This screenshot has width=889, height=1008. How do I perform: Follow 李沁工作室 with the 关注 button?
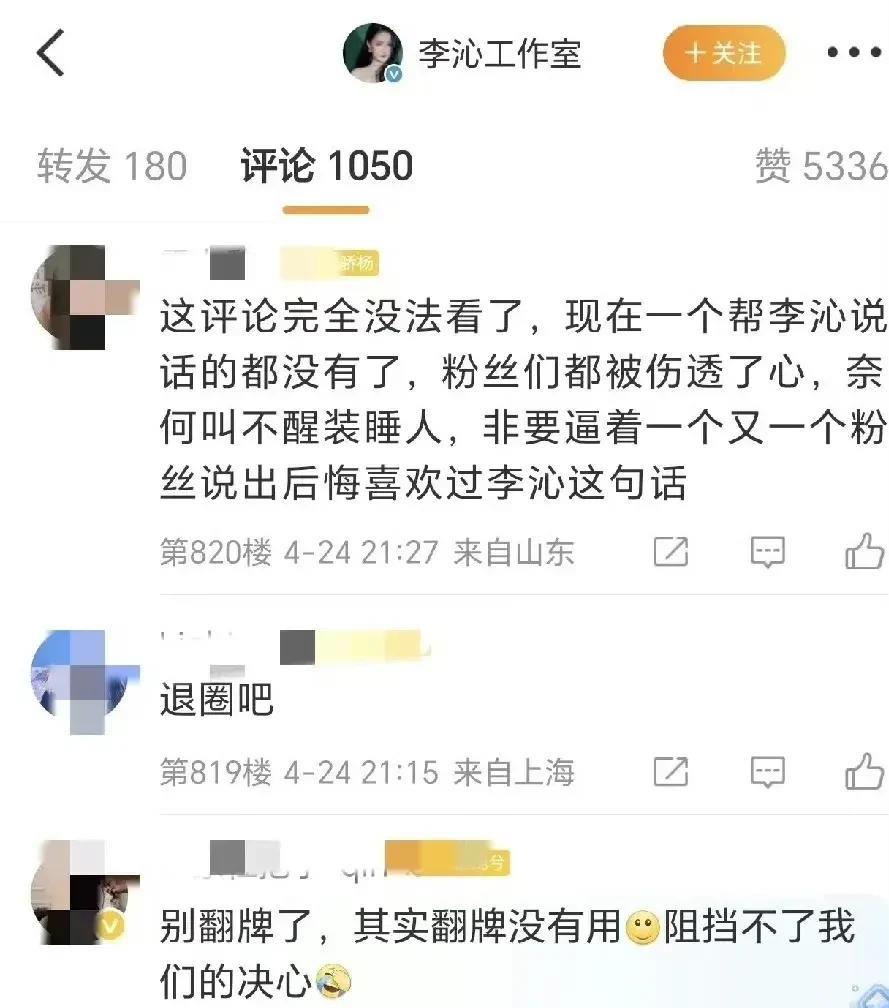tap(724, 53)
